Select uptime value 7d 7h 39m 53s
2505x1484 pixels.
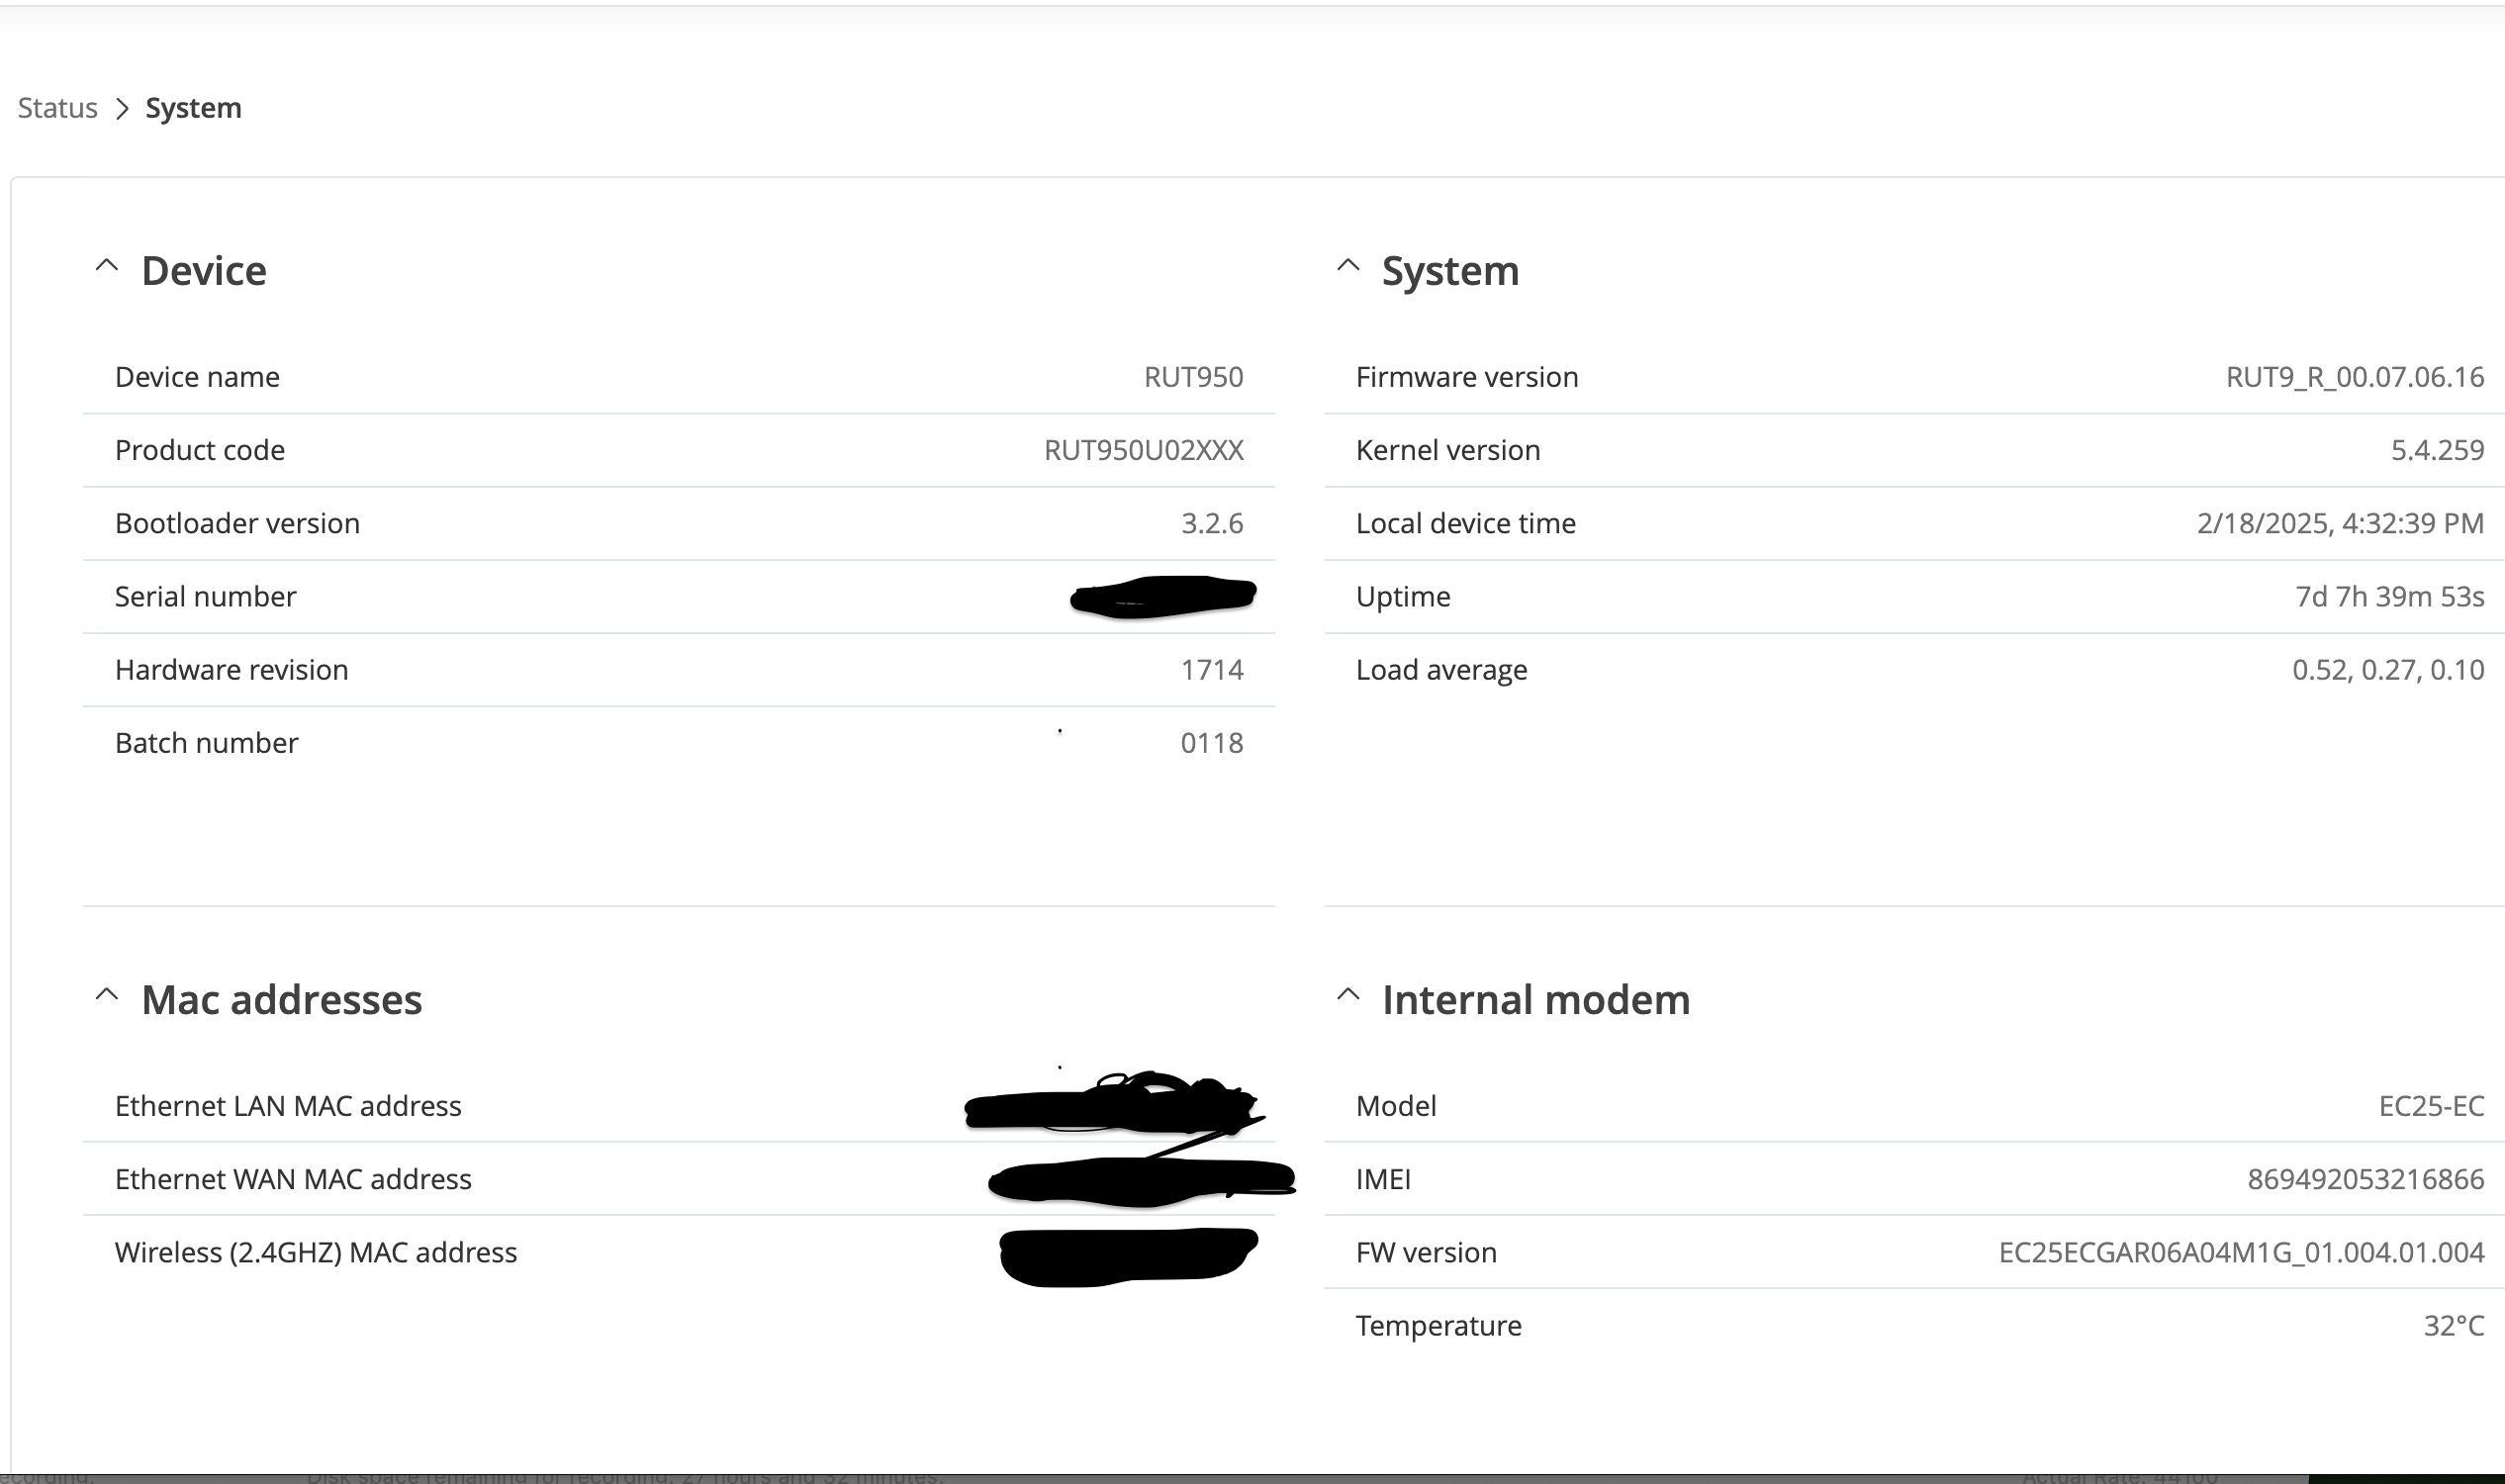[x=2389, y=597]
